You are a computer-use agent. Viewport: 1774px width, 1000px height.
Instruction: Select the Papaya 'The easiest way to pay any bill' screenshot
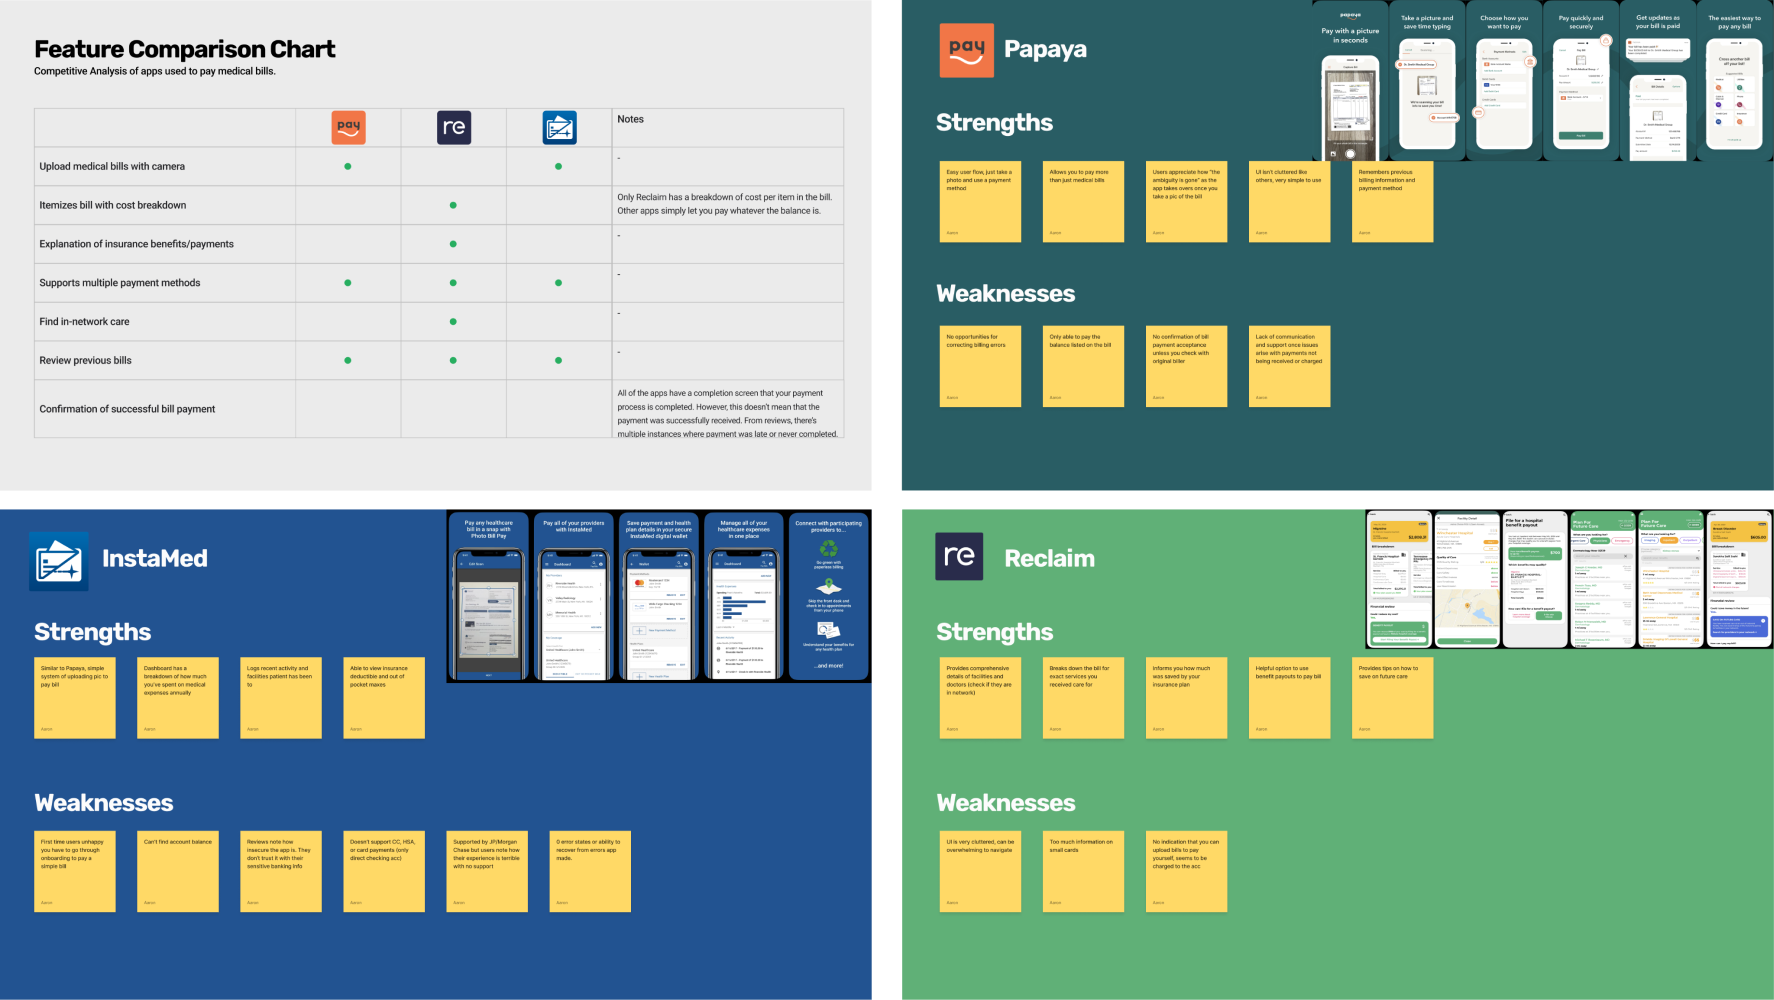click(x=1735, y=81)
